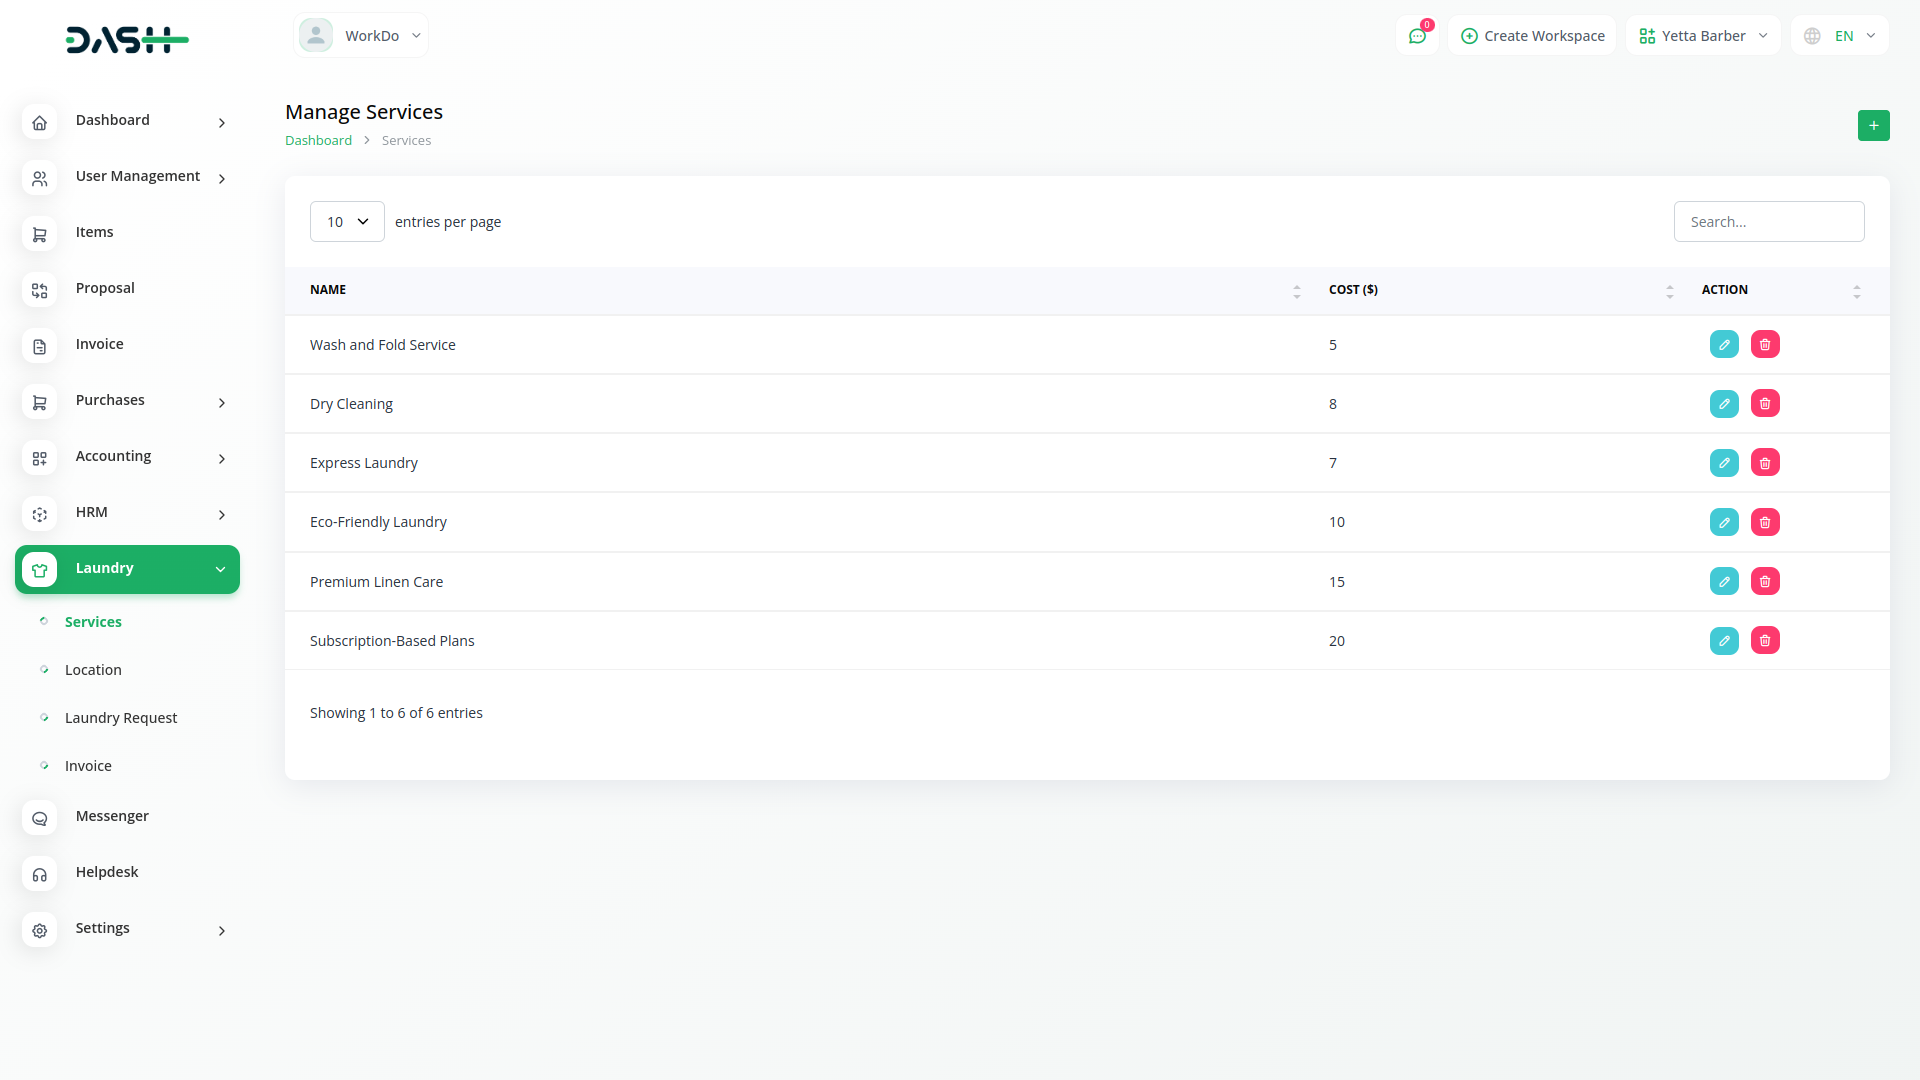This screenshot has height=1080, width=1920.
Task: Edit the Express Laundry service
Action: pyautogui.click(x=1724, y=463)
